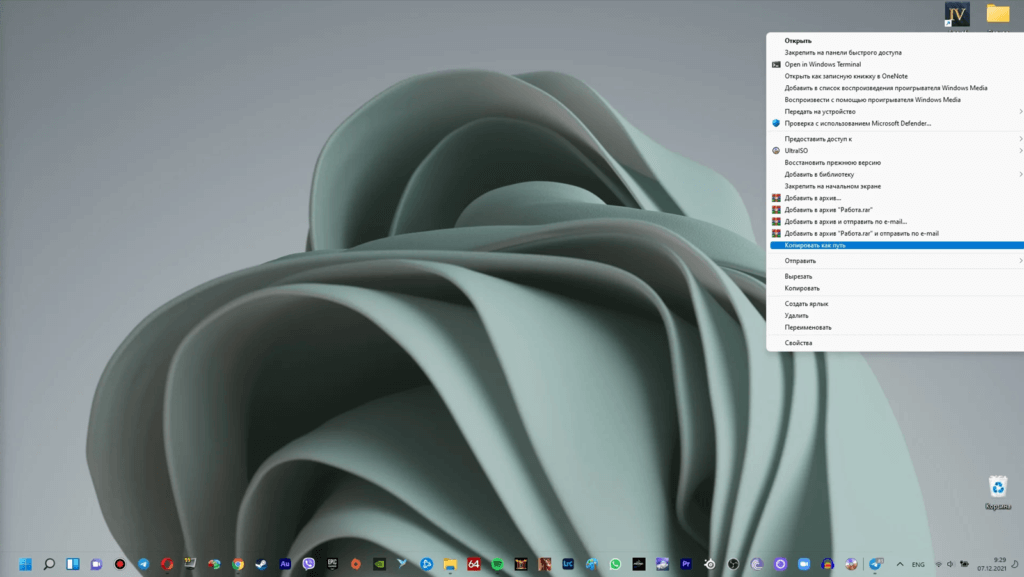Show hidden icons in the system tray
Image resolution: width=1024 pixels, height=577 pixels.
click(x=899, y=564)
